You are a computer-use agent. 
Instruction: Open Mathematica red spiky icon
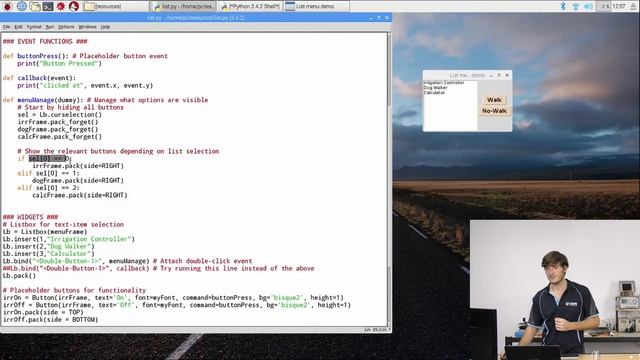tap(61, 6)
